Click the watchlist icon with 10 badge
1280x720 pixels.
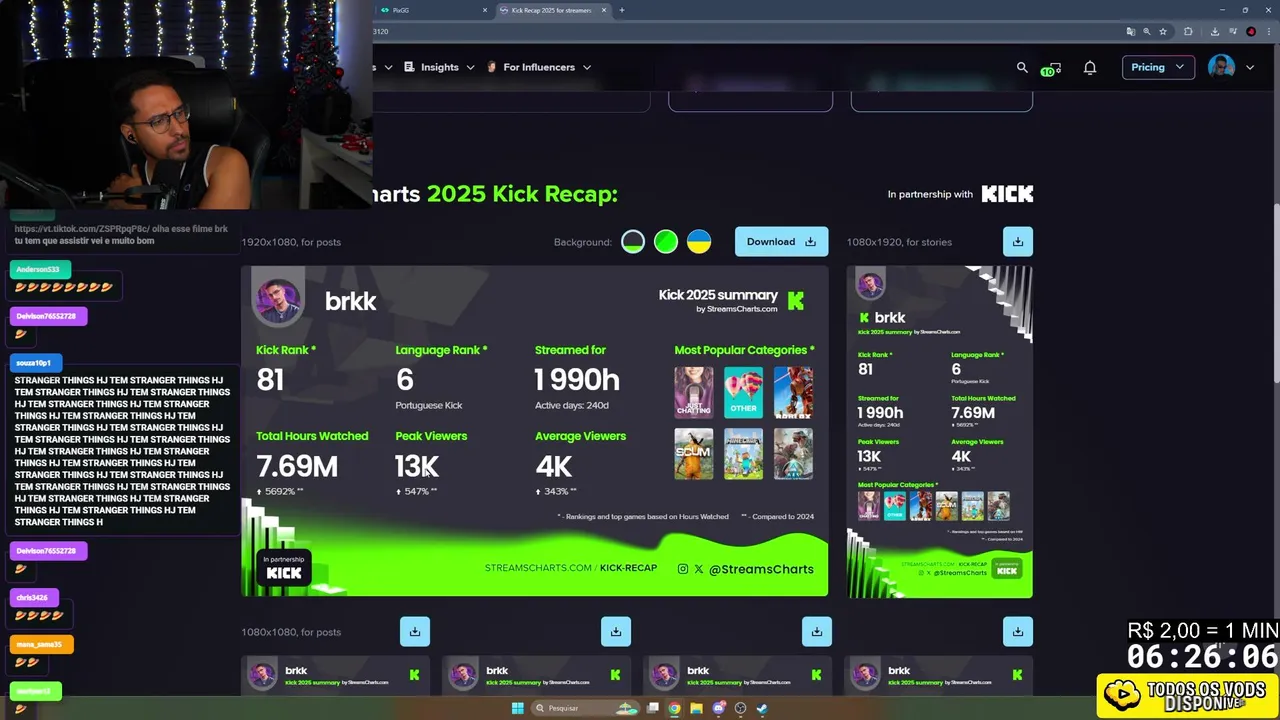pos(1050,69)
